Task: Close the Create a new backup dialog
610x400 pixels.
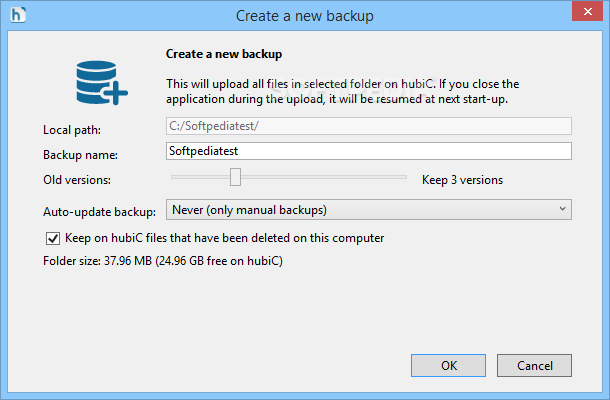Action: point(587,11)
